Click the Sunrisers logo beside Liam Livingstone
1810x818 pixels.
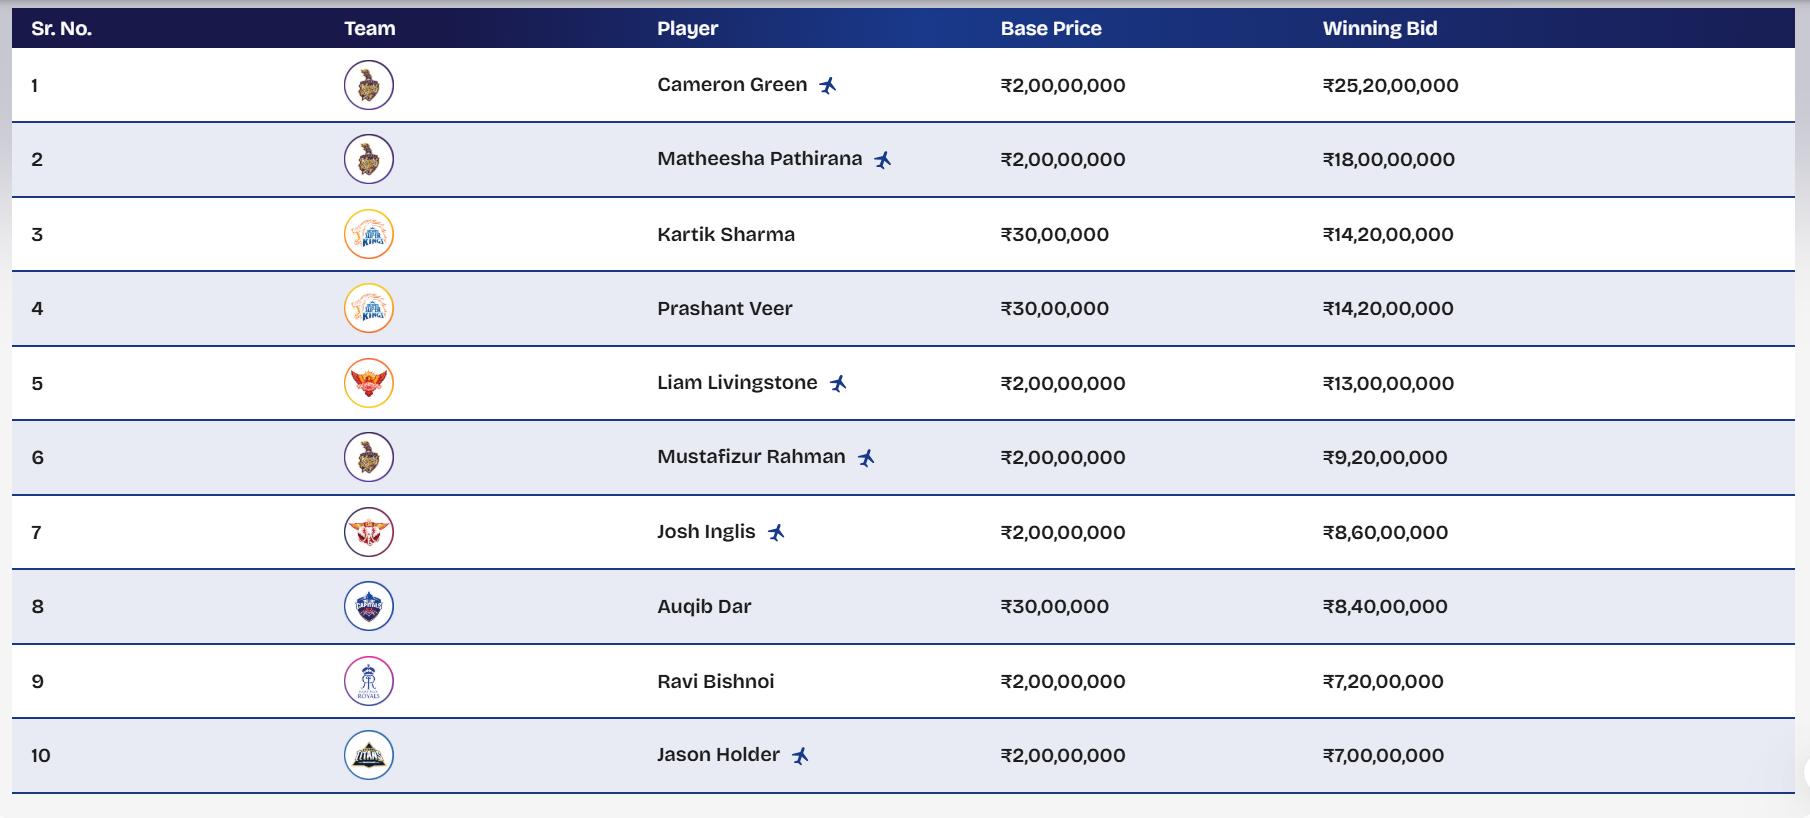coord(368,383)
